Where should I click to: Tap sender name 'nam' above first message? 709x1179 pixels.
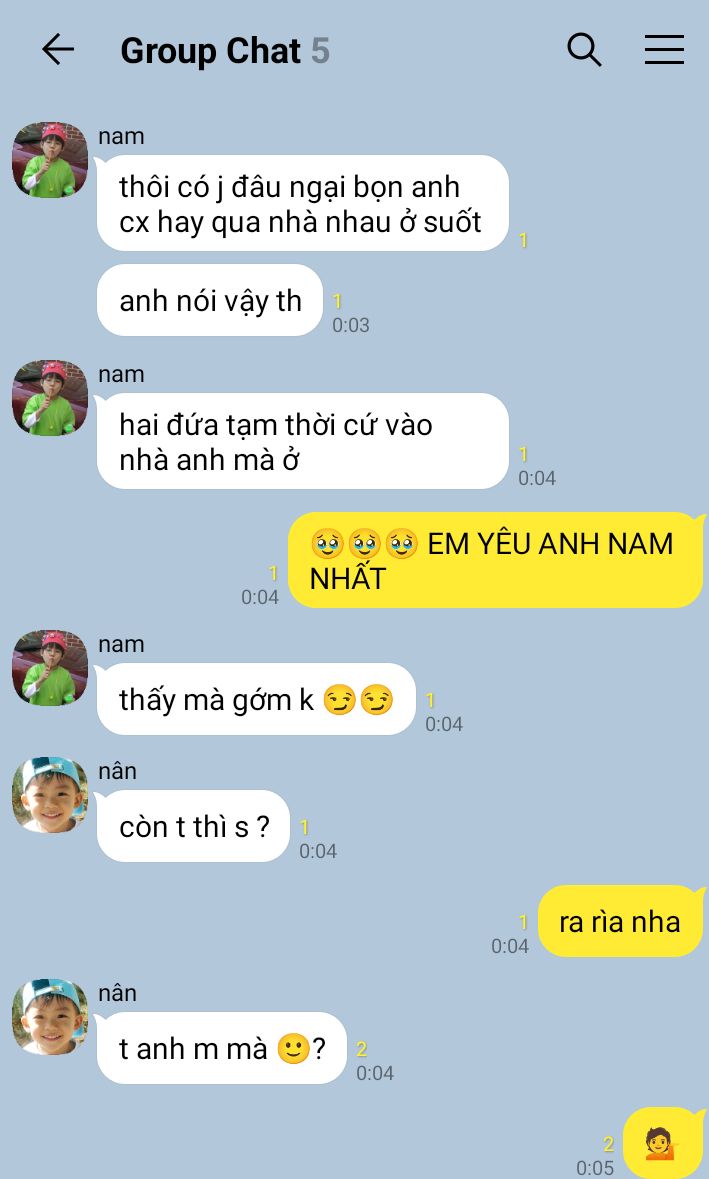point(121,136)
